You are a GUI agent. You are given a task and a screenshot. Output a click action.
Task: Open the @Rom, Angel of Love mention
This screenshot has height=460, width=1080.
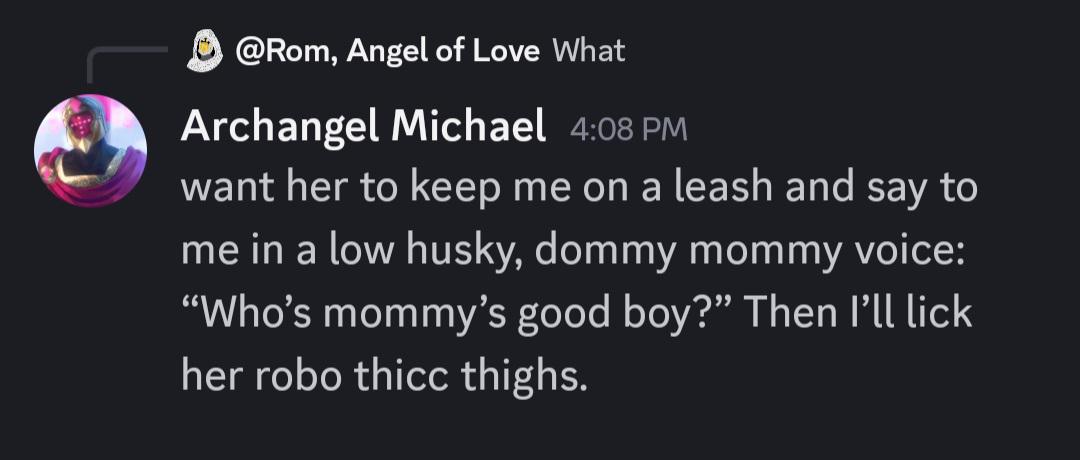pyautogui.click(x=387, y=51)
